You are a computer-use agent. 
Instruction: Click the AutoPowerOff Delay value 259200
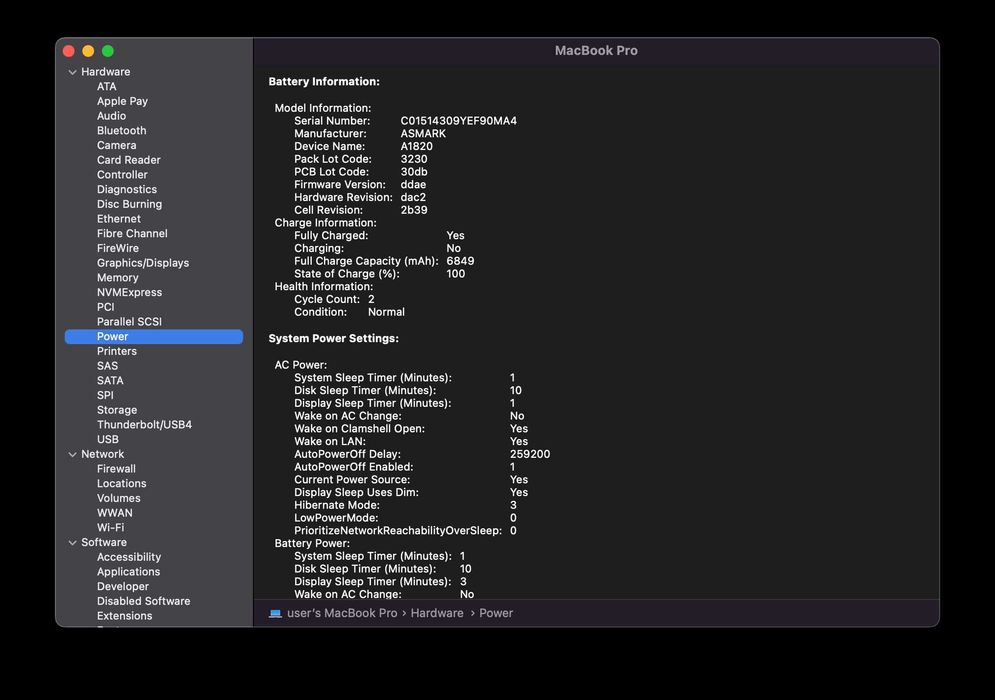pyautogui.click(x=530, y=454)
